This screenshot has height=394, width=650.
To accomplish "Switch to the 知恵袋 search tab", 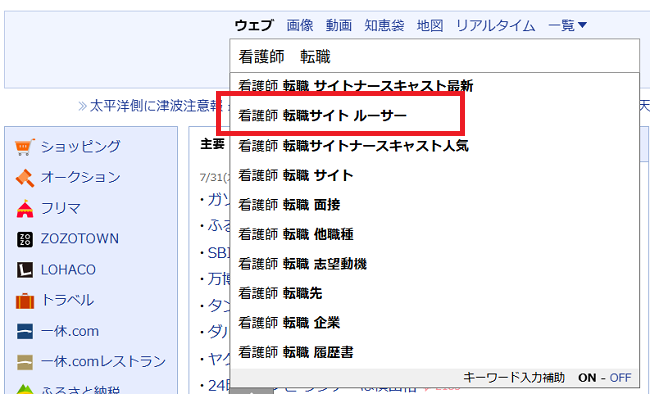I will tap(384, 25).
